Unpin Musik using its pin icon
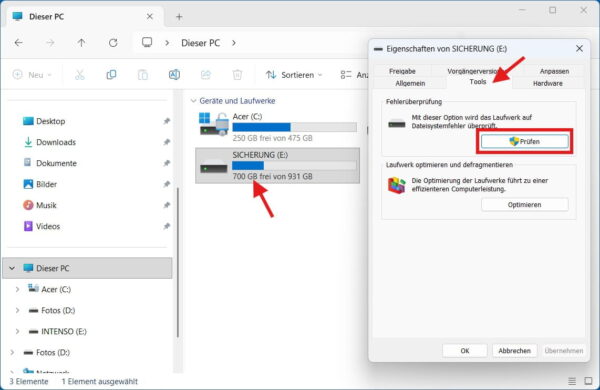Screen dimensions: 600x390 coord(166,205)
